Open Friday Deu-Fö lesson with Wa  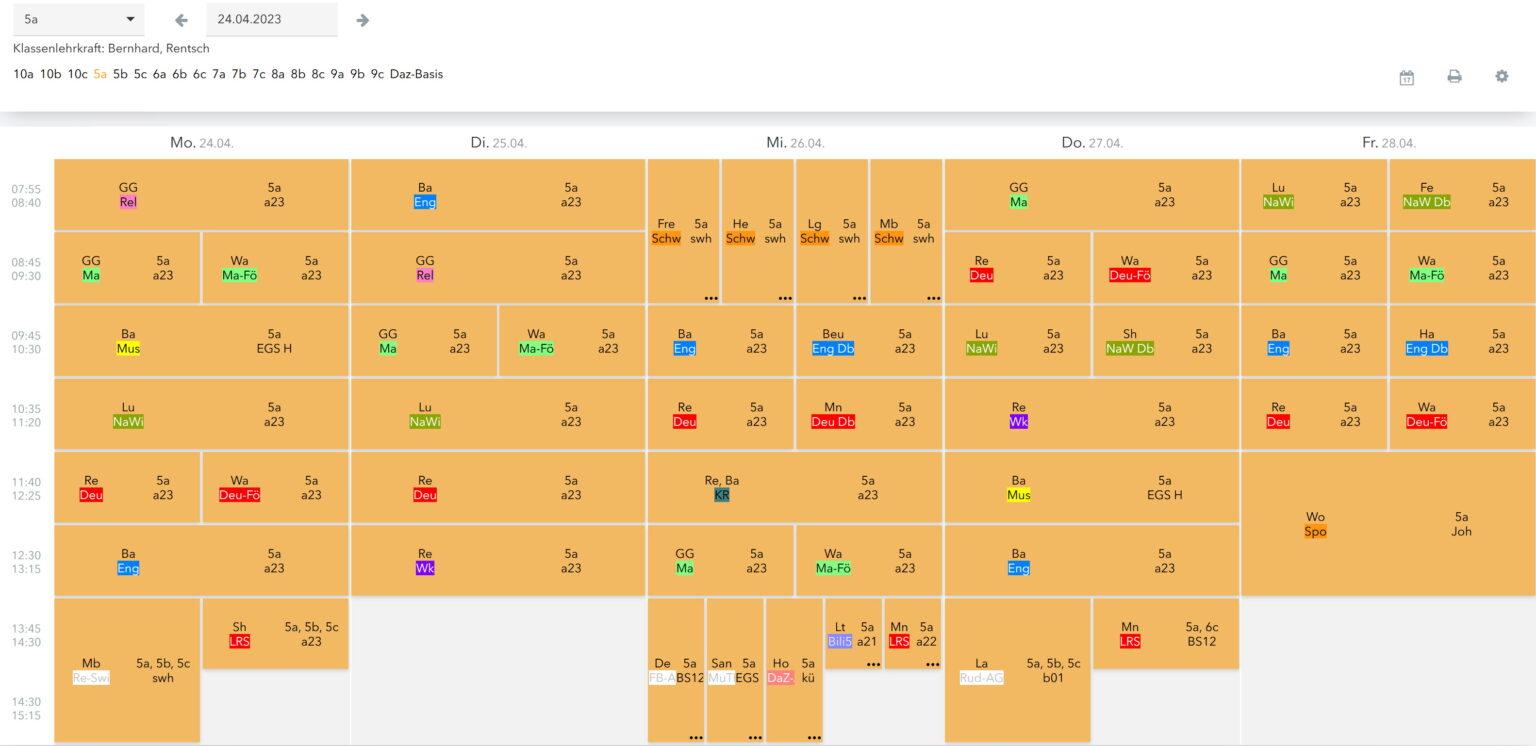coord(1462,414)
